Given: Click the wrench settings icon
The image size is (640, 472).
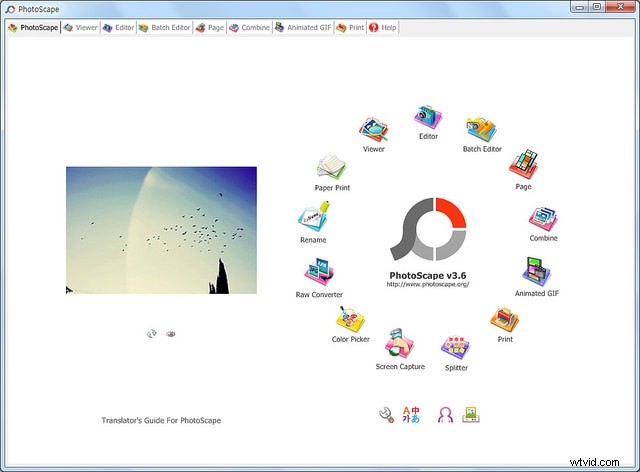Looking at the screenshot, I should coord(385,415).
